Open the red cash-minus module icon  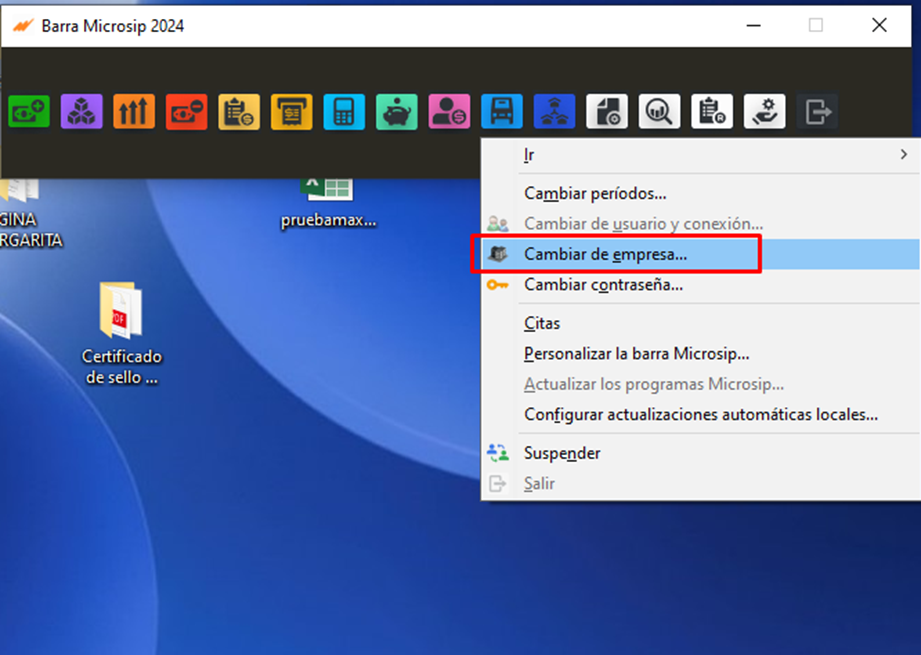[x=187, y=111]
